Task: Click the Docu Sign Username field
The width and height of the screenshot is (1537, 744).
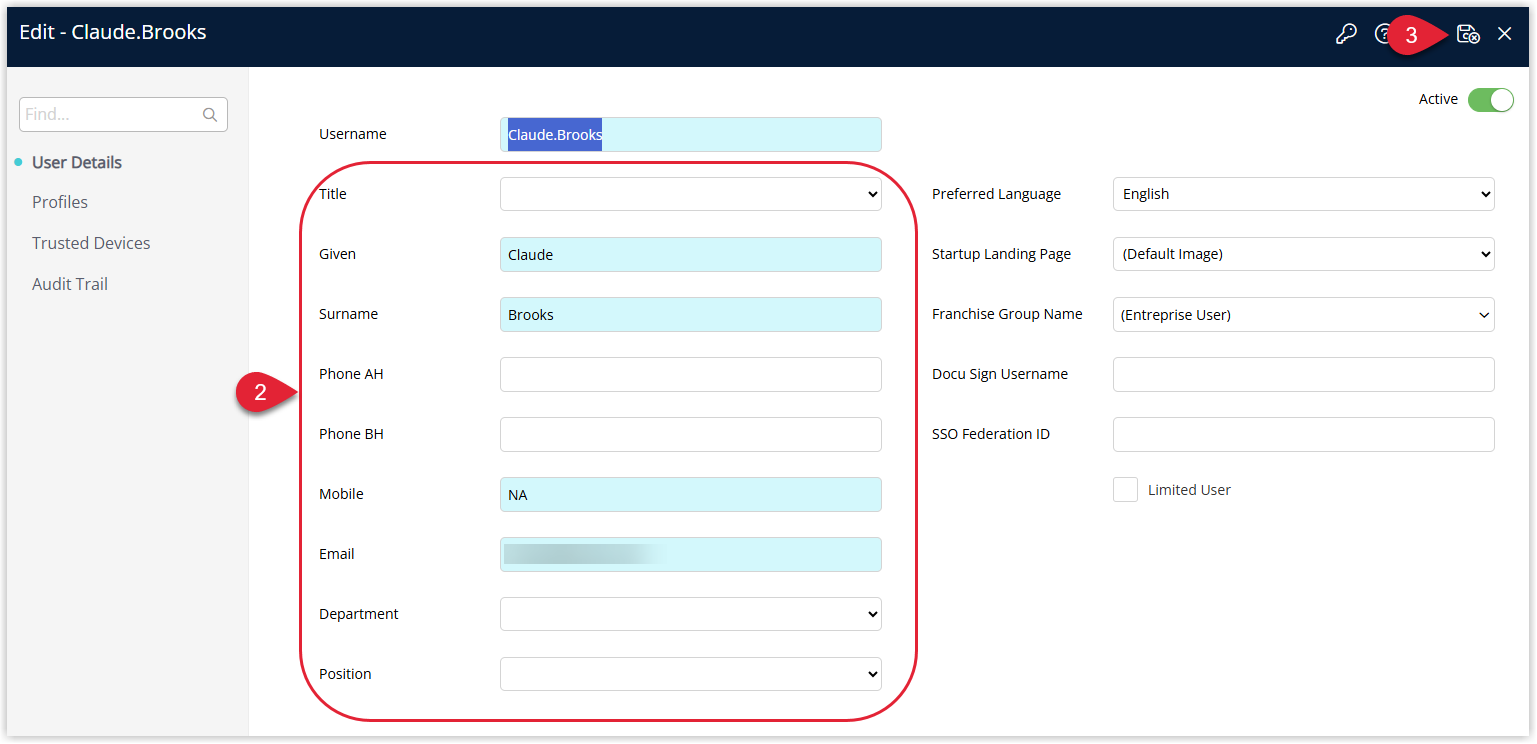Action: [x=1304, y=374]
